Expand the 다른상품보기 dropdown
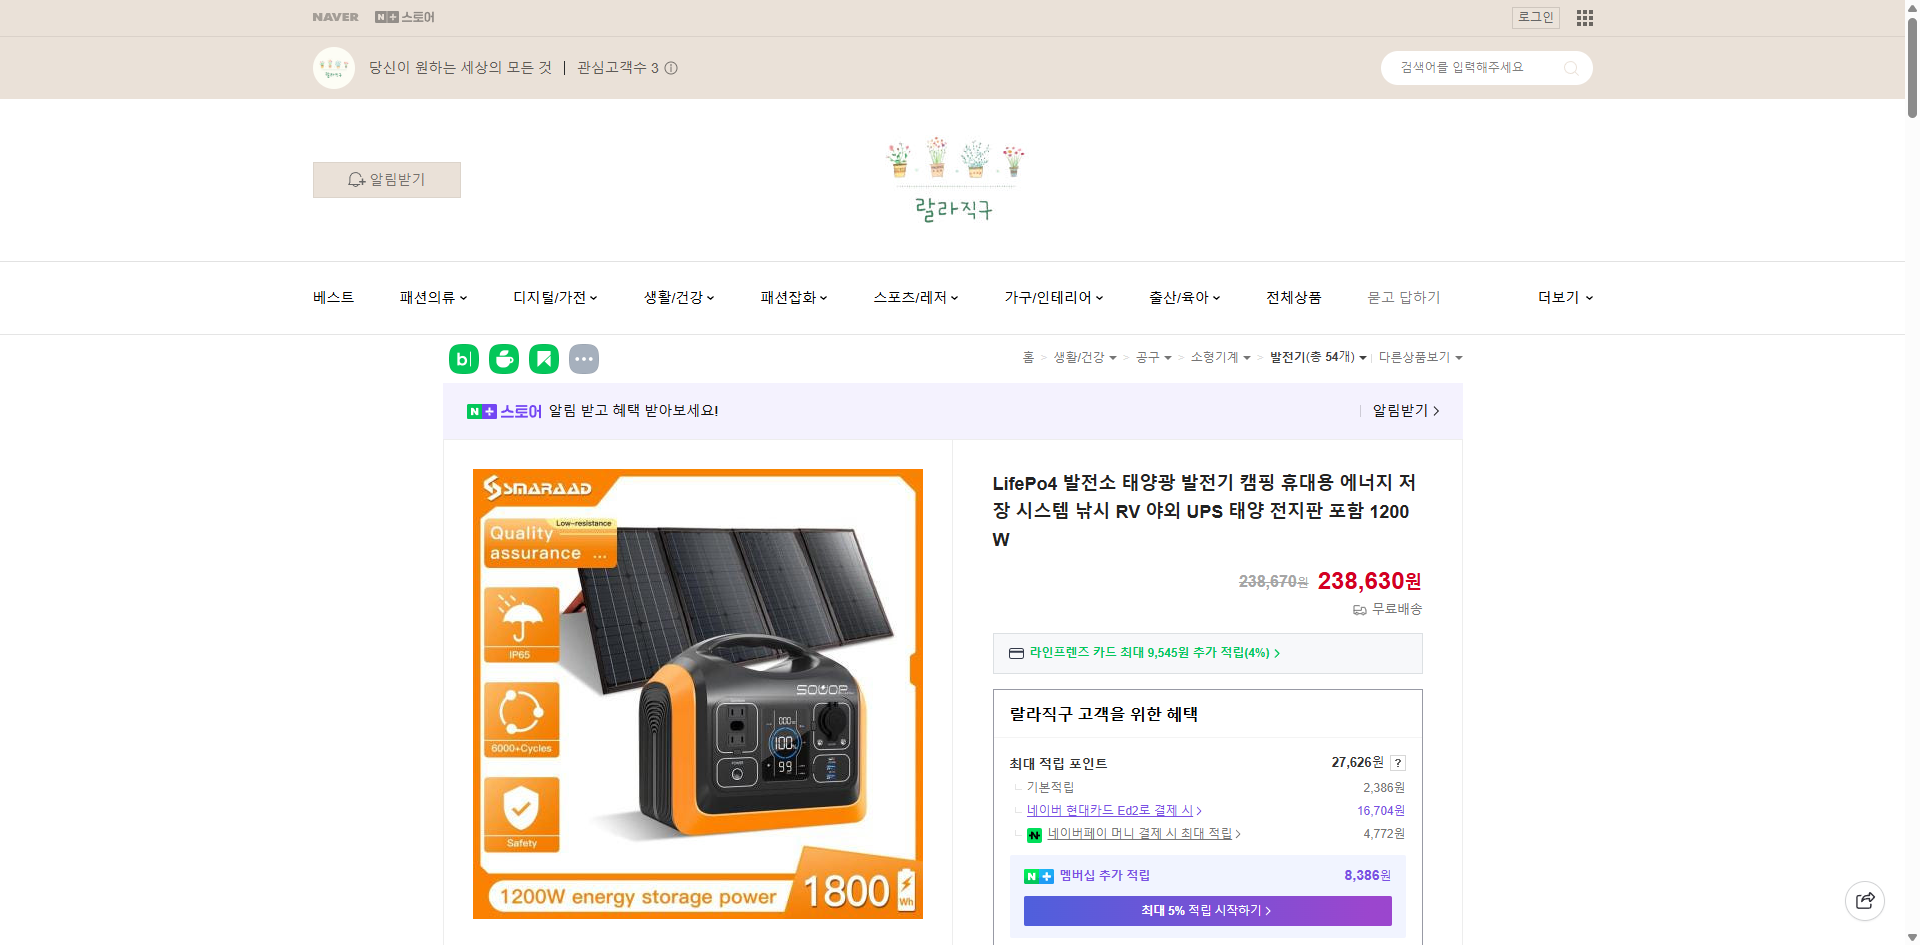The image size is (1920, 945). coord(1420,357)
